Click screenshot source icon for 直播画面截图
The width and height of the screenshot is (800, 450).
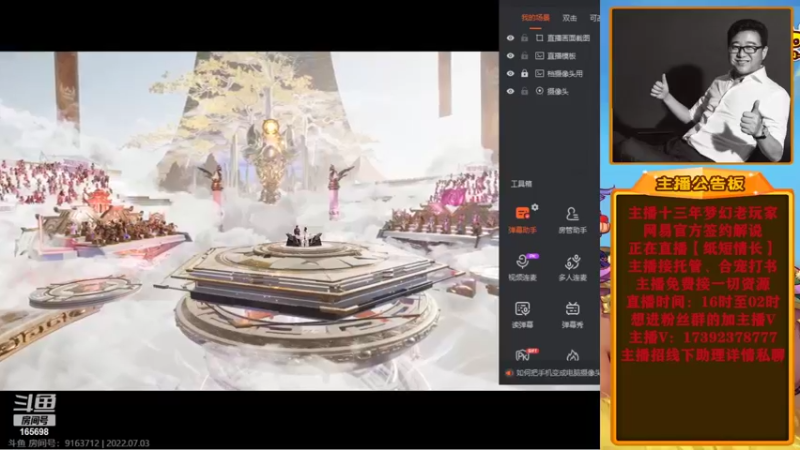[539, 38]
